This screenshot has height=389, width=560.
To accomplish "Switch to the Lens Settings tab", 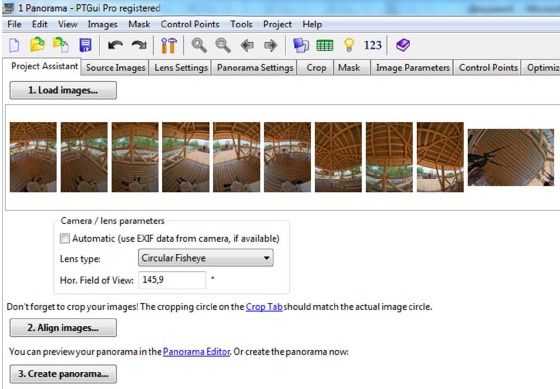I will coord(181,68).
